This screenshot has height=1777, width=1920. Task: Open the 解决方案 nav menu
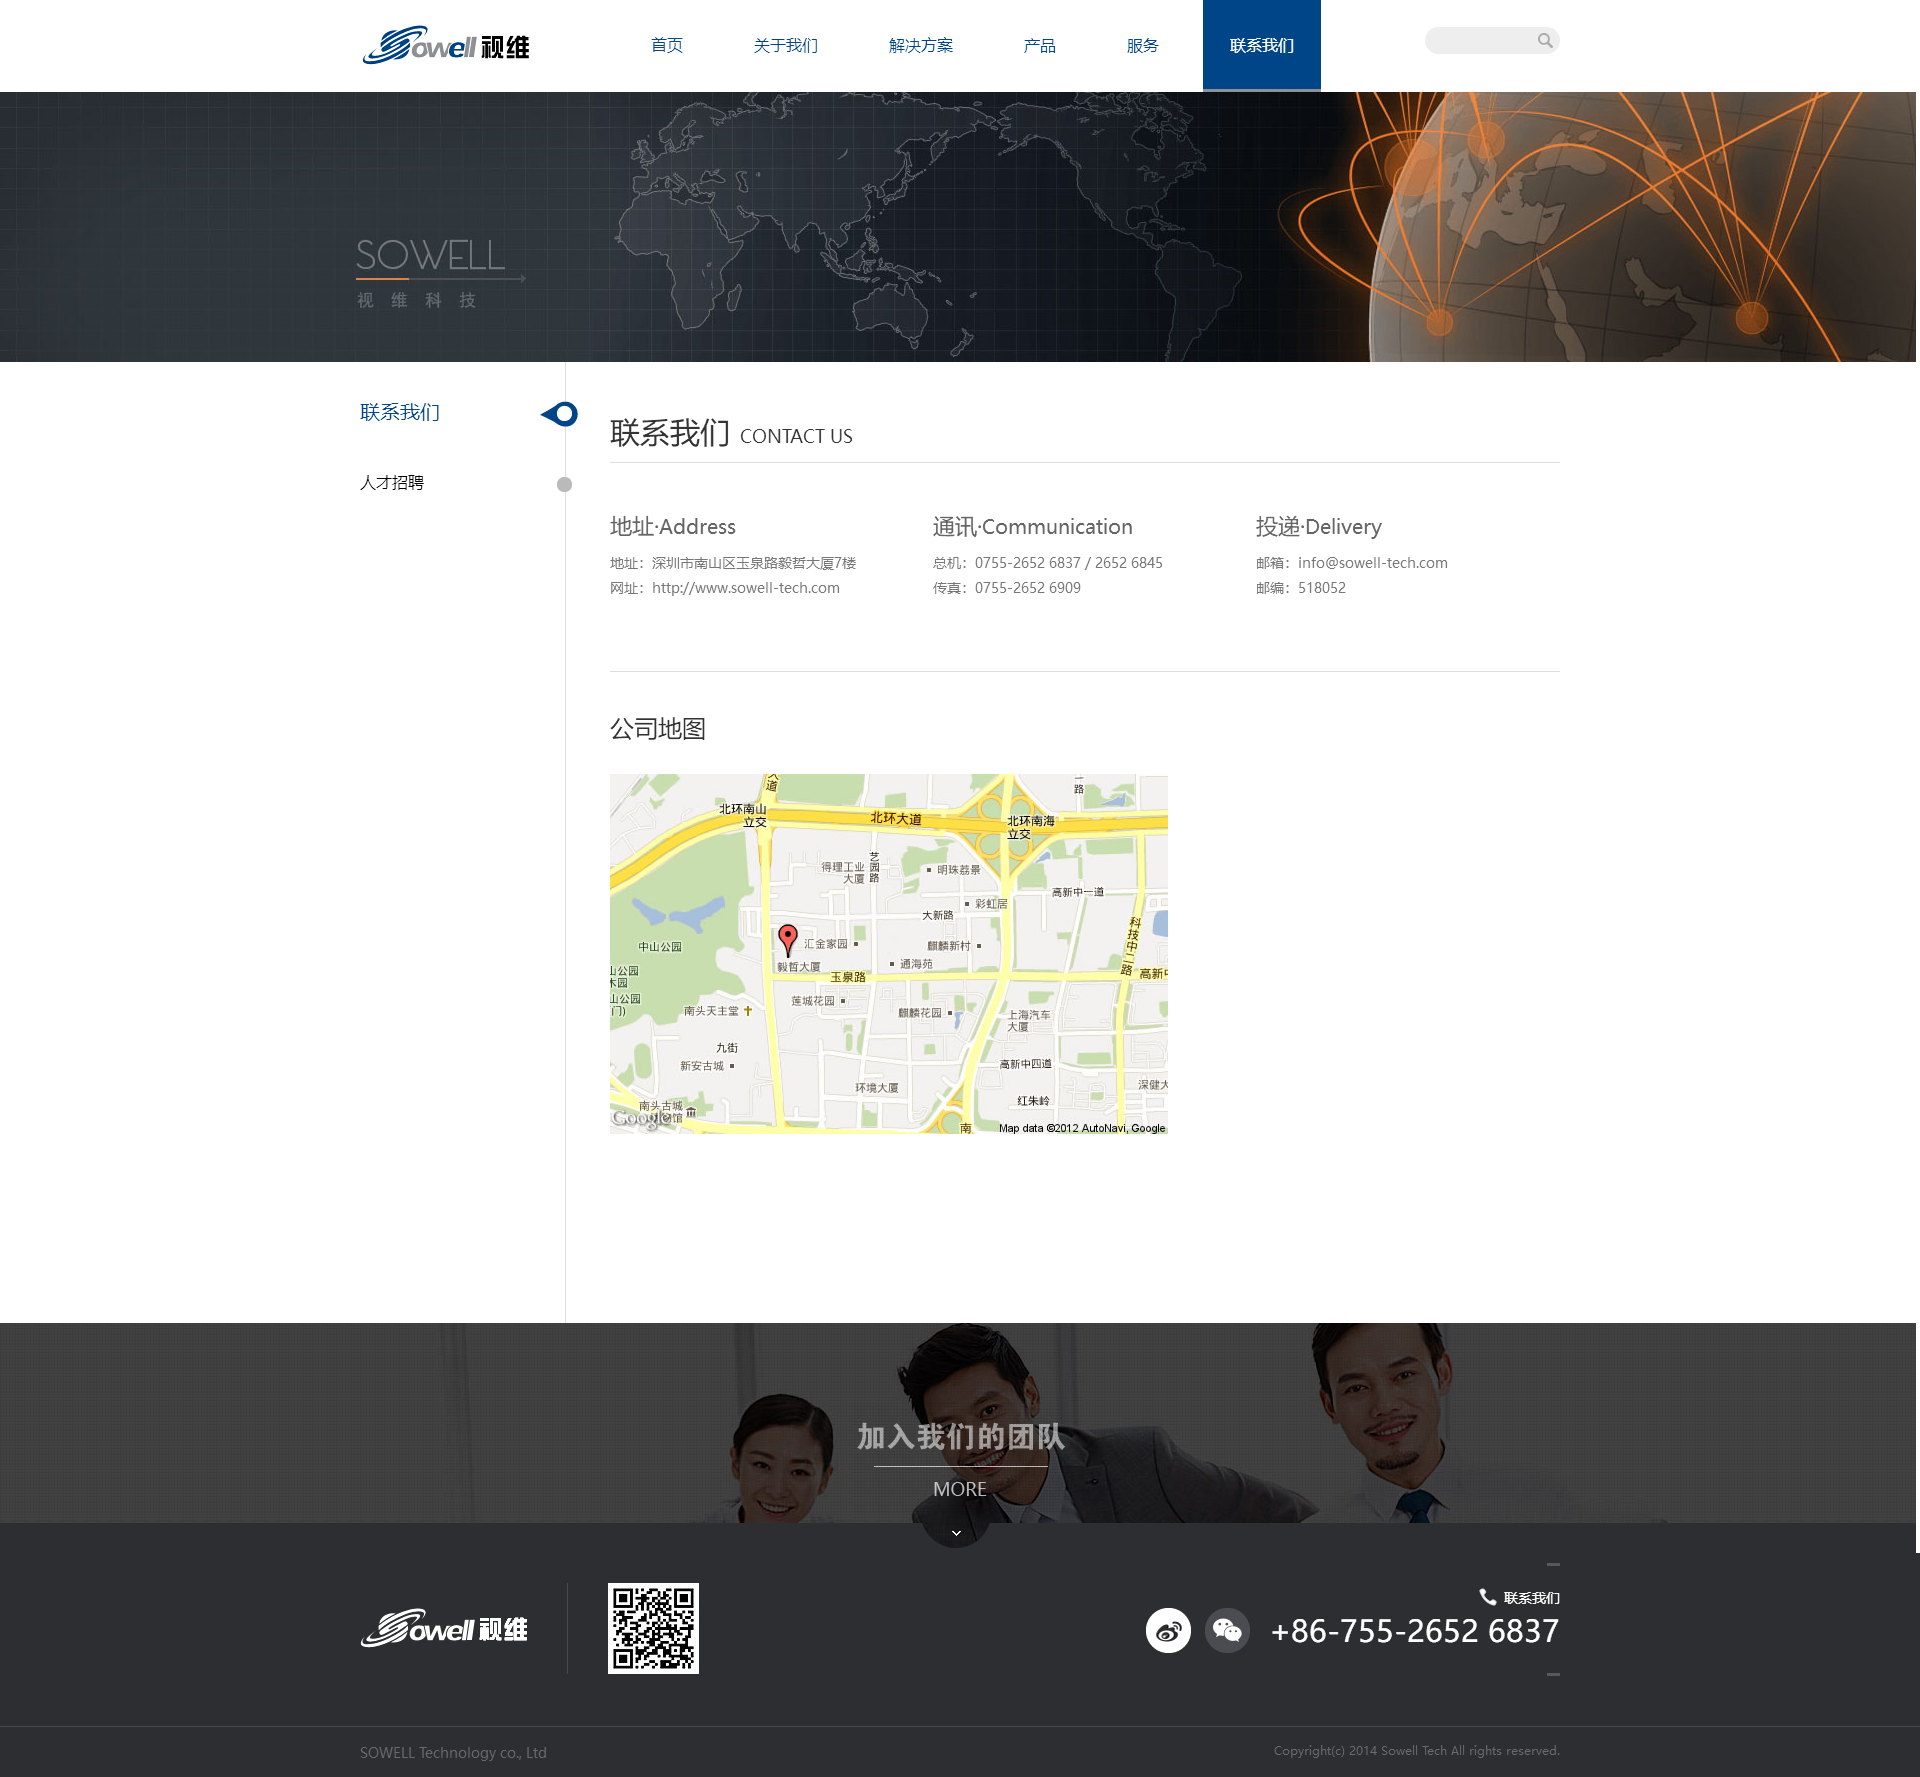pyautogui.click(x=920, y=46)
